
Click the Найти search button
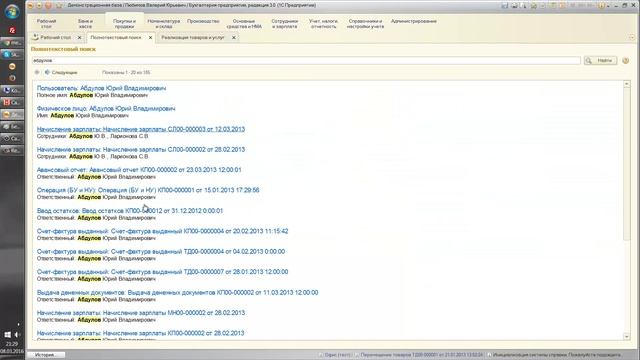tap(600, 61)
